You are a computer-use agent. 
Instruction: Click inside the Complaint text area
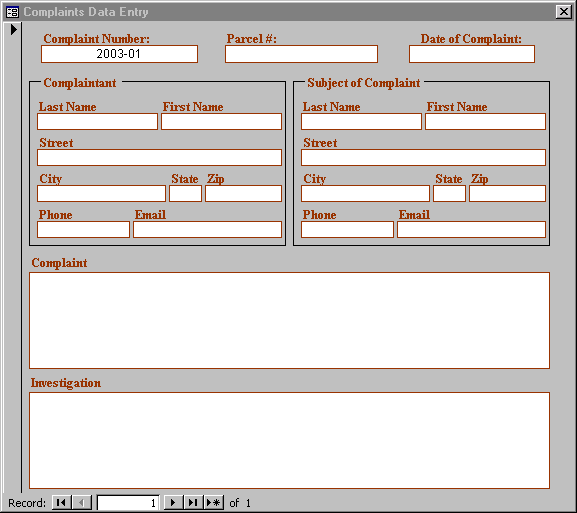(x=290, y=321)
